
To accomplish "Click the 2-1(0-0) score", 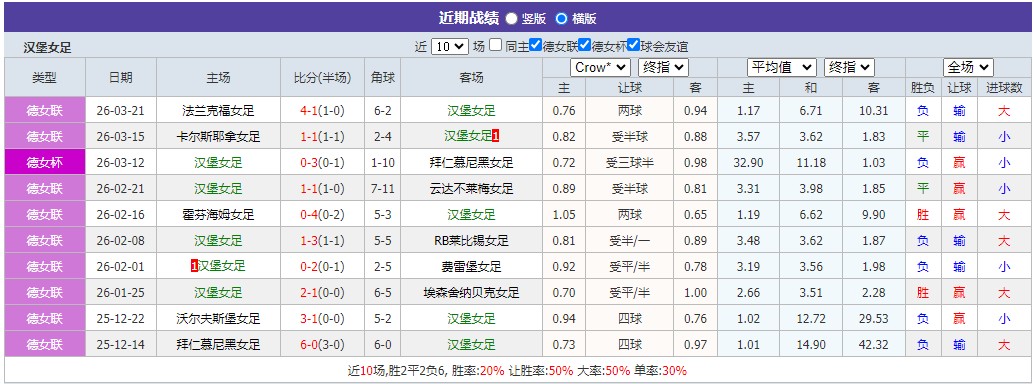I will click(322, 292).
